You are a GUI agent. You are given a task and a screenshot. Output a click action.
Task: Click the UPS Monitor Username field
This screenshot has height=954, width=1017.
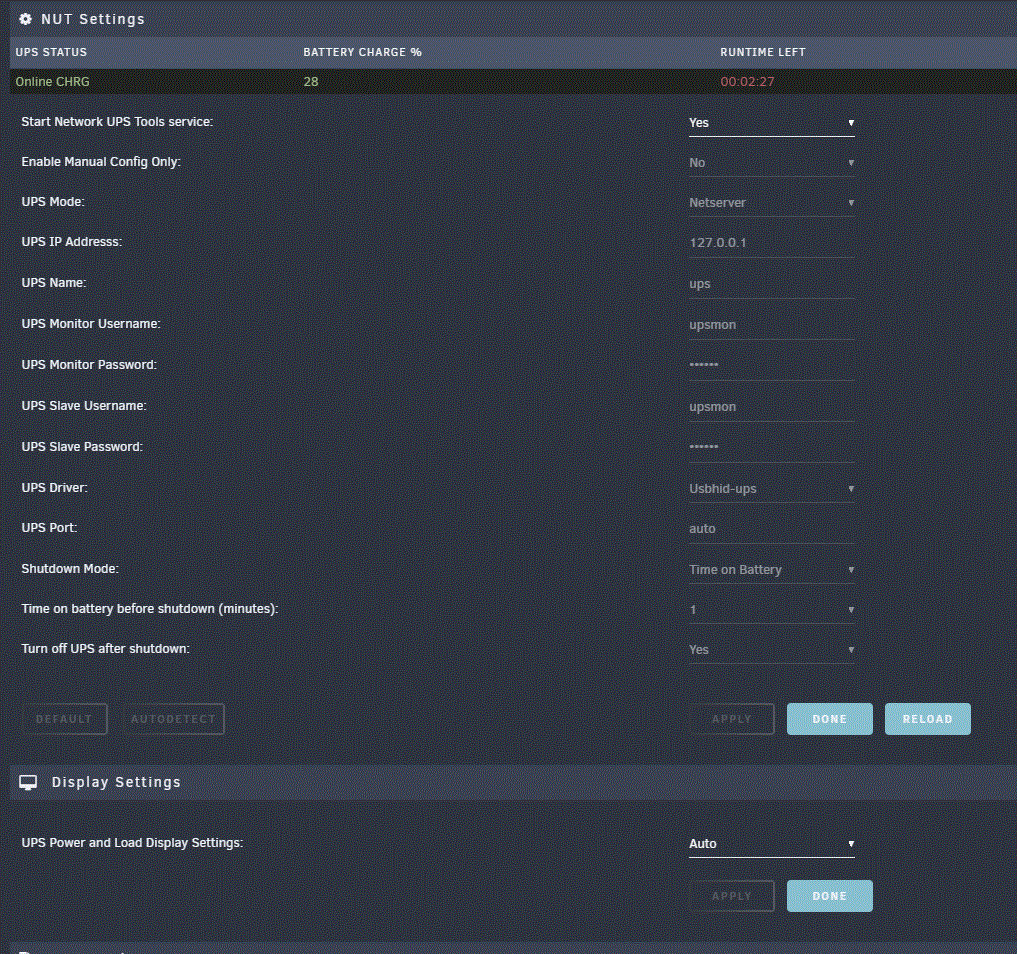[x=771, y=325]
